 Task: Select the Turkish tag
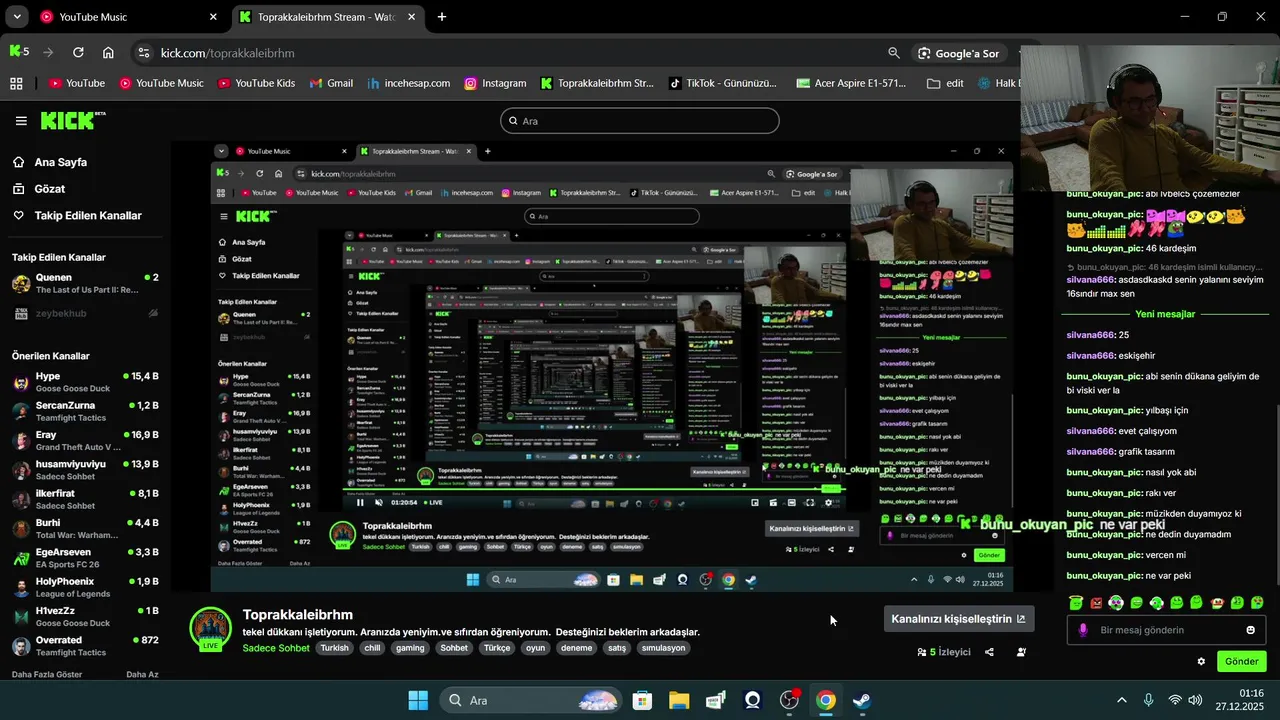pos(335,648)
